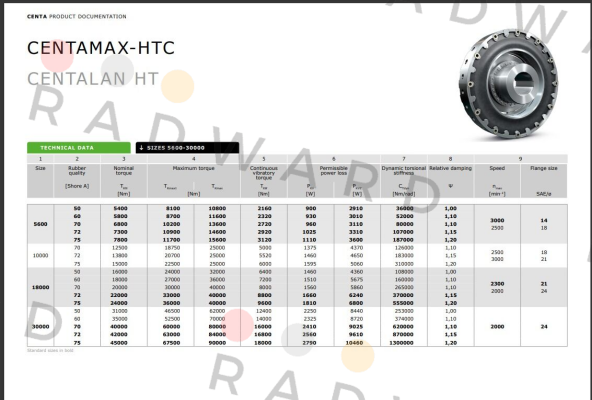Screen dimensions: 592x400
Task: Click the 'Standard sizes in bold' footnote
Action: click(50, 351)
